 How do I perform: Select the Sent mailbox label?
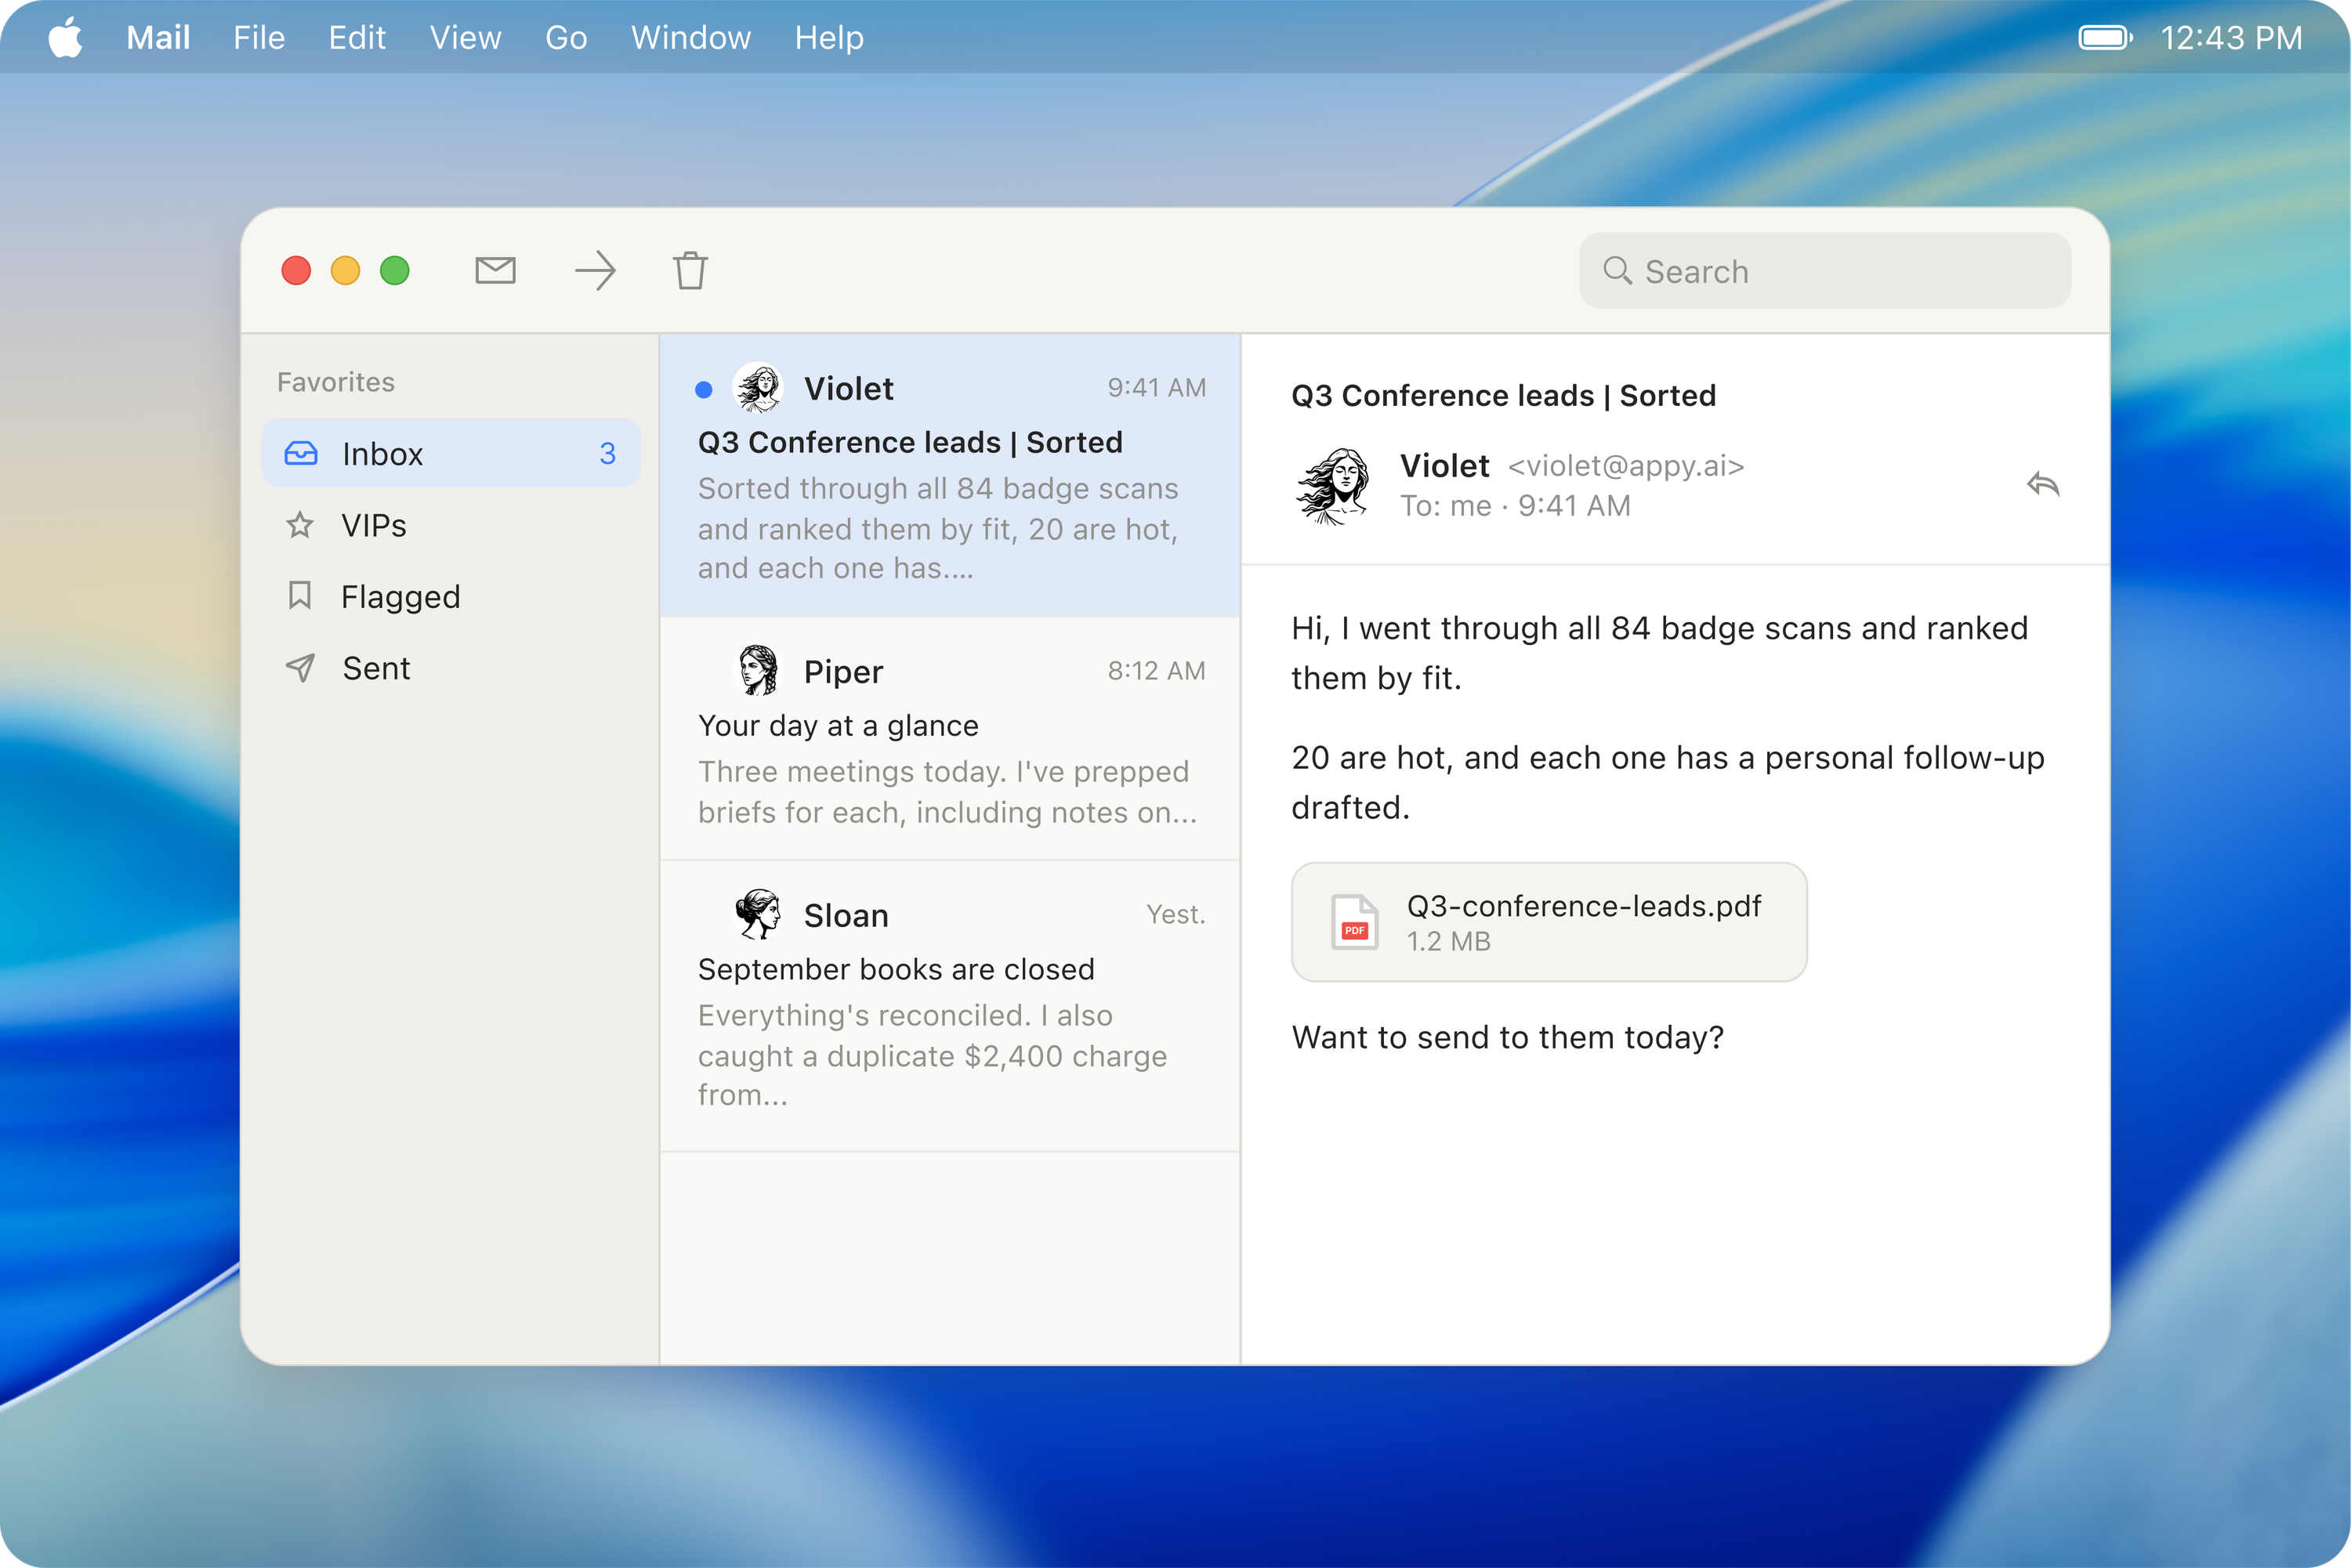coord(376,667)
